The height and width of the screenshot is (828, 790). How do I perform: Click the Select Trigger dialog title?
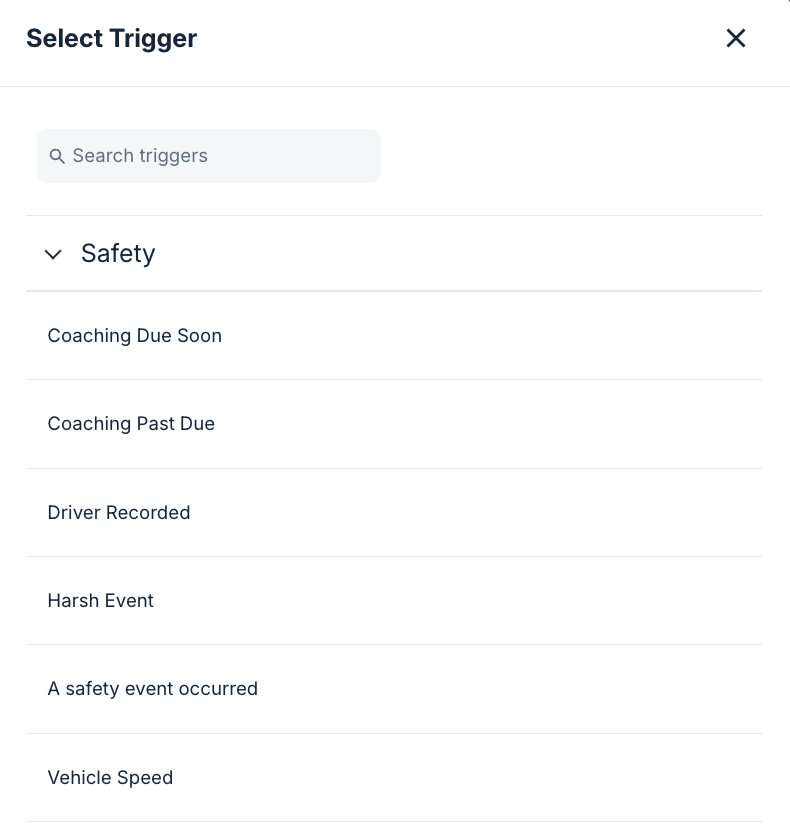click(112, 38)
